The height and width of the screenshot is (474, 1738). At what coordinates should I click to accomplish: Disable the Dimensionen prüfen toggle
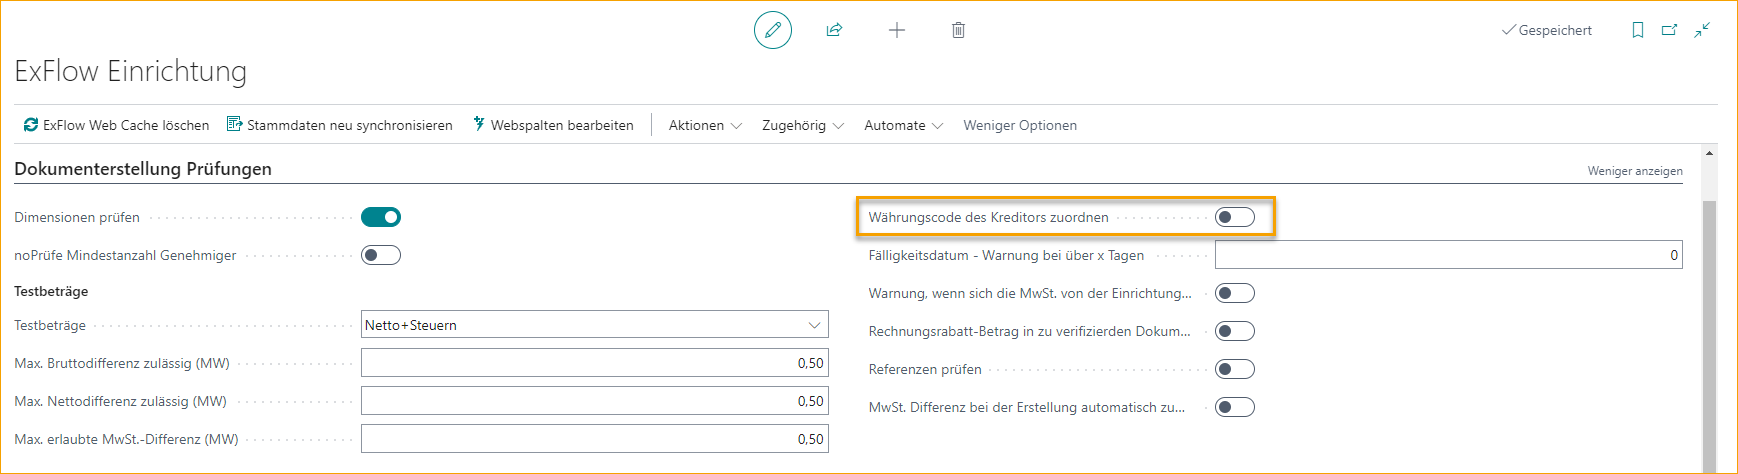[x=381, y=217]
